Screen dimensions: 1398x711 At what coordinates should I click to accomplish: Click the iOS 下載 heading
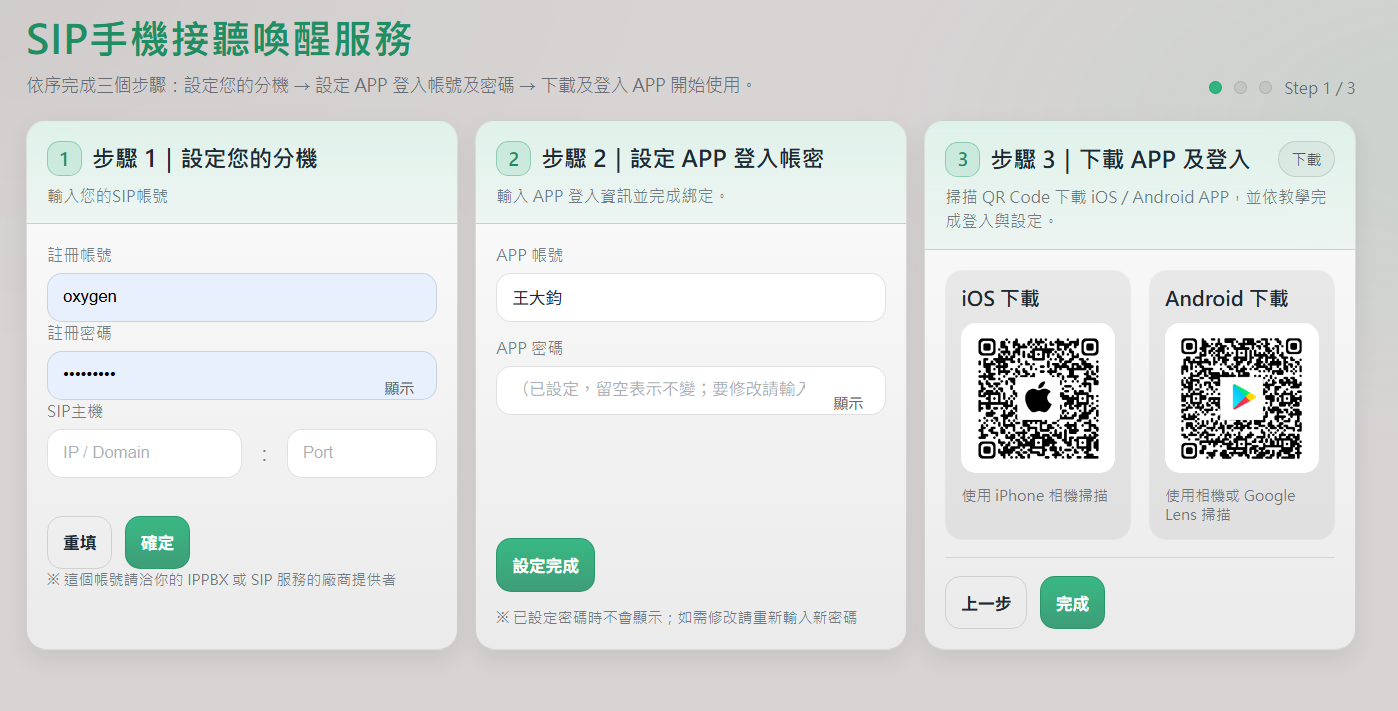click(1000, 298)
